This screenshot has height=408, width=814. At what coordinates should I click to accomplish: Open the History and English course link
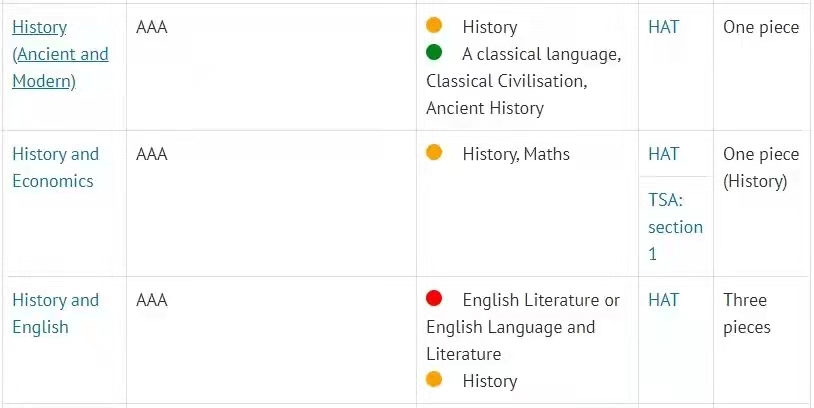(56, 314)
